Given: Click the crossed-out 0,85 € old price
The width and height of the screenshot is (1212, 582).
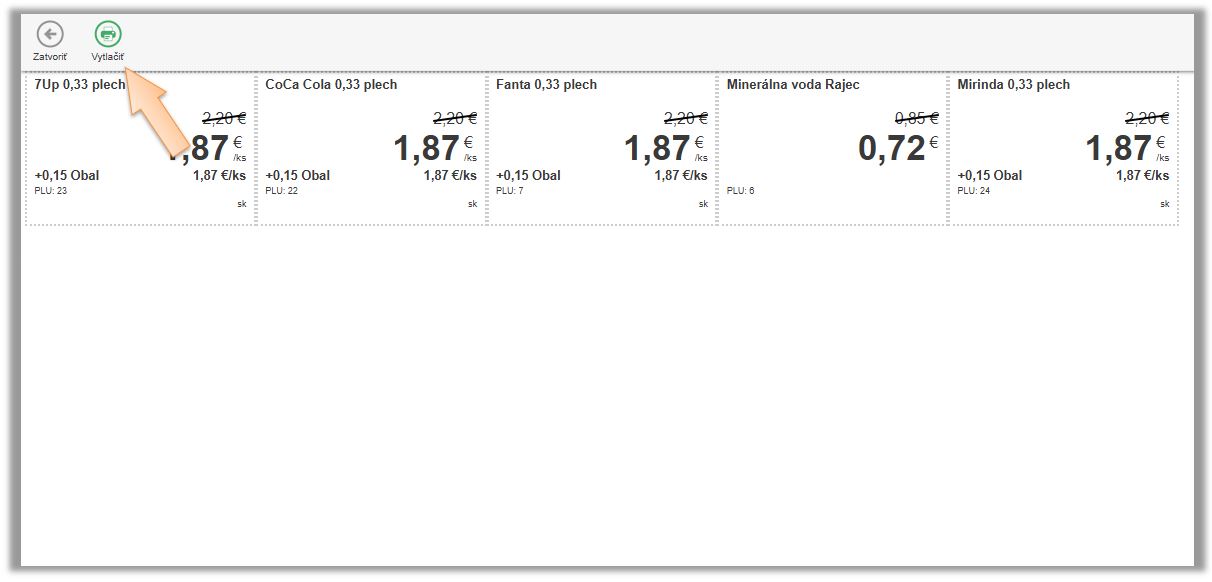Looking at the screenshot, I should coord(916,118).
